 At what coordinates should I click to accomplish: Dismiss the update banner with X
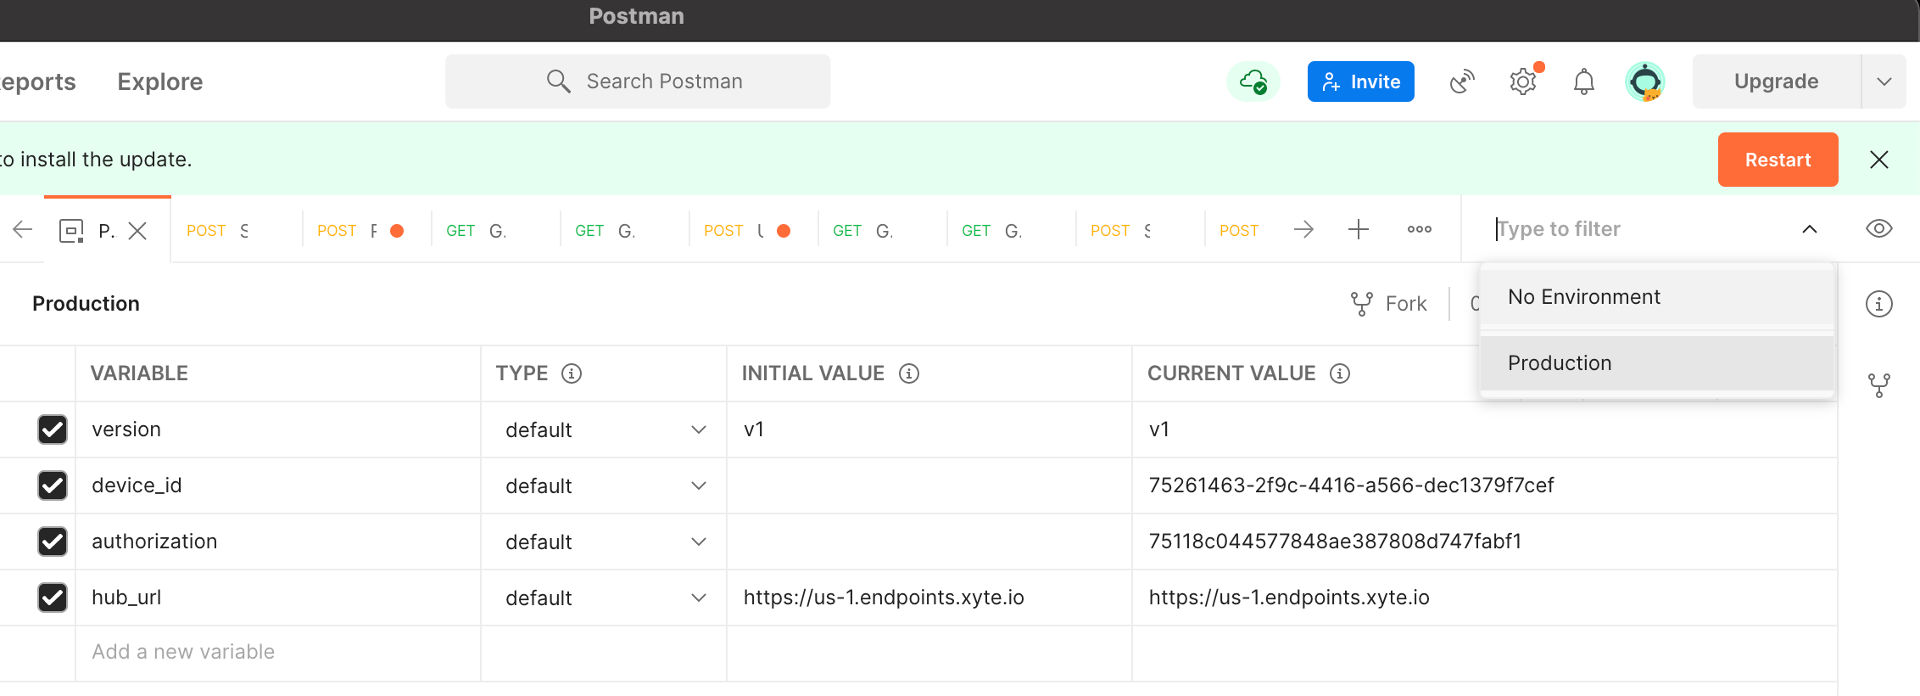pyautogui.click(x=1879, y=159)
